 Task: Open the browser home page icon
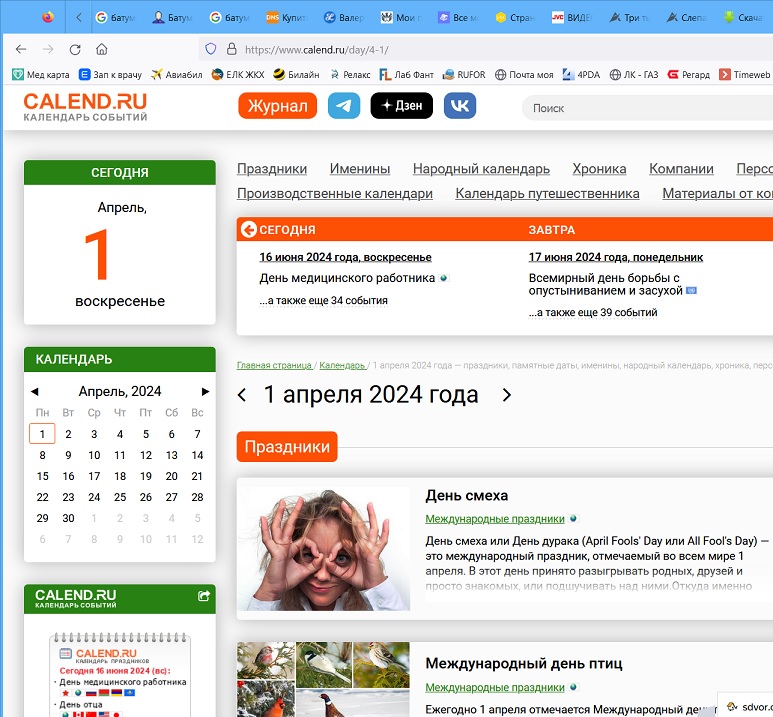(x=102, y=49)
